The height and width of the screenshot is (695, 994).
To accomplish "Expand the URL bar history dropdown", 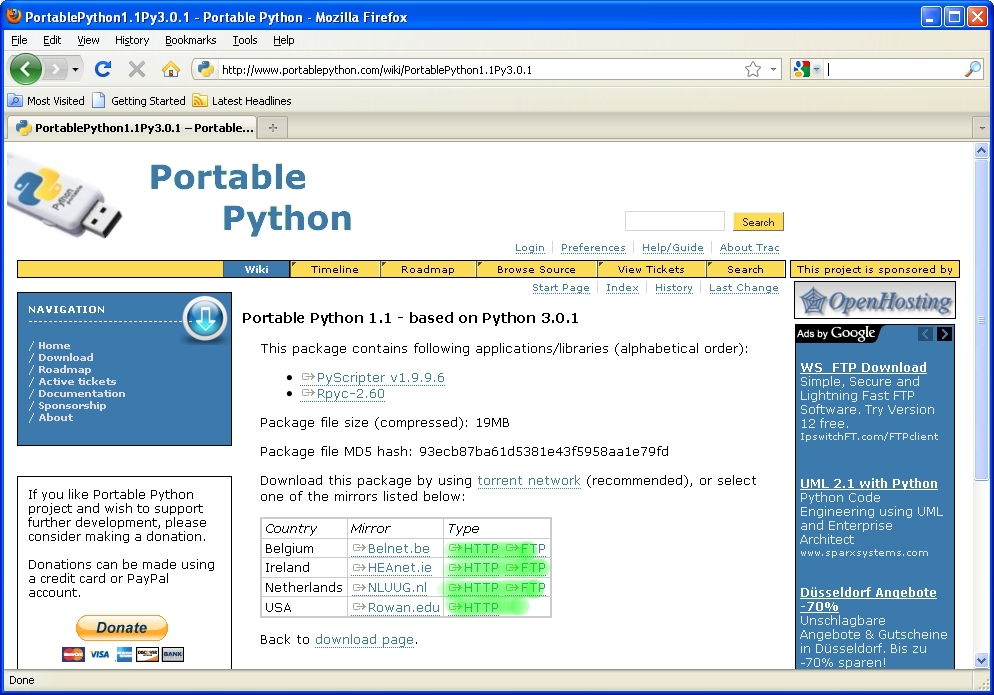I will tap(774, 69).
